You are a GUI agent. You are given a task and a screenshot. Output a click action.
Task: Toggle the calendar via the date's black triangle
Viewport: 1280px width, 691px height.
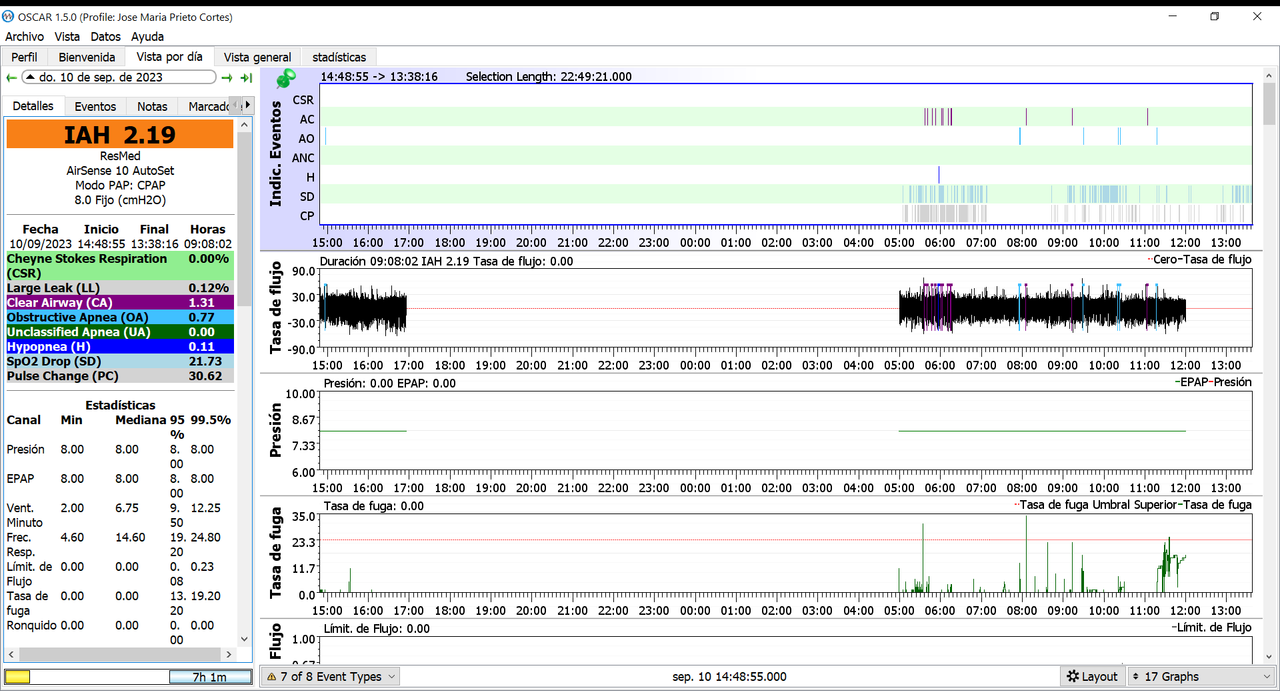point(30,77)
